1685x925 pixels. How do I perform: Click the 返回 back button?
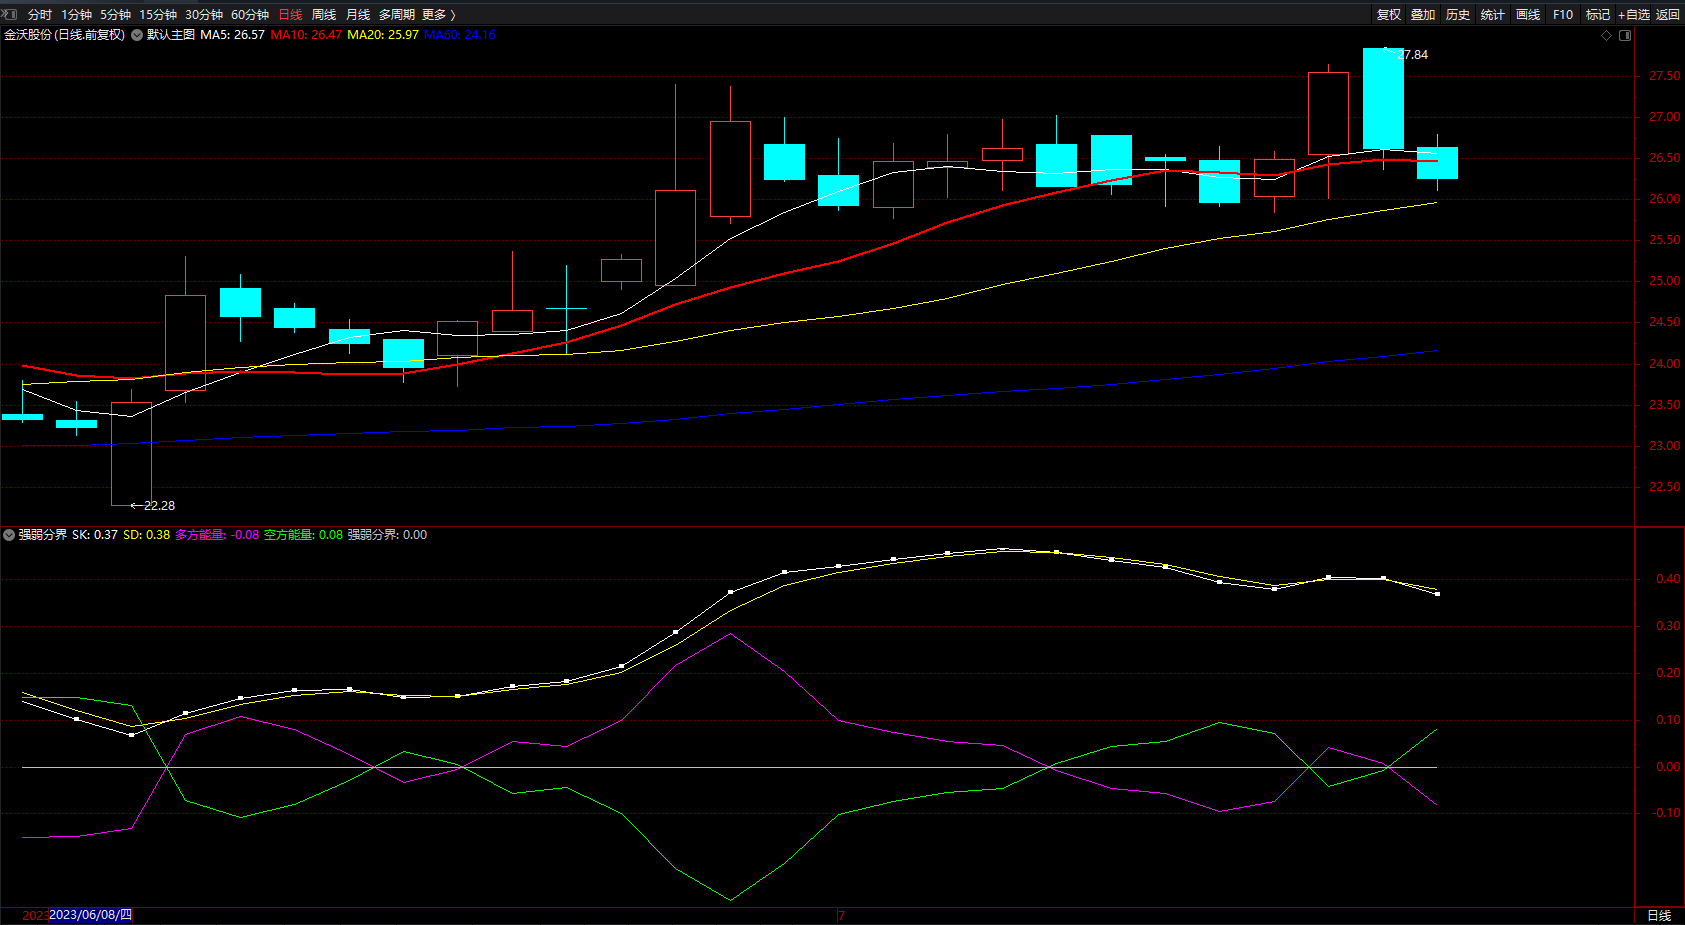1668,14
